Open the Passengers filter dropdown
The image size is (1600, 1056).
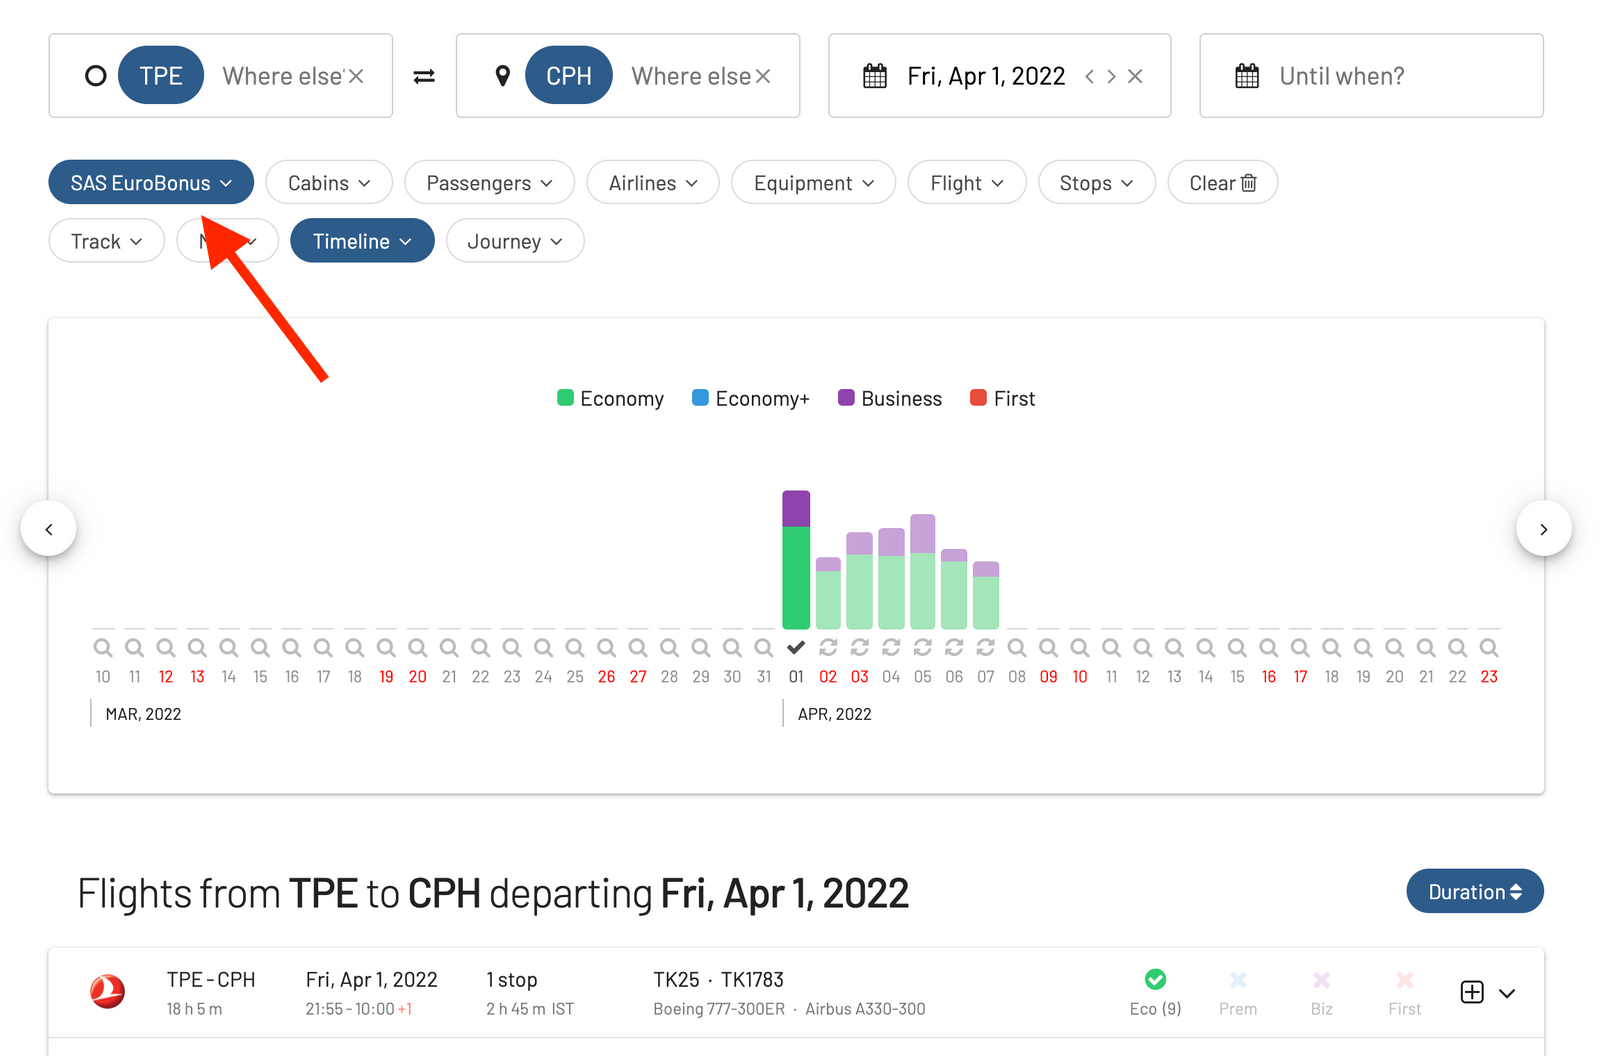pos(489,182)
